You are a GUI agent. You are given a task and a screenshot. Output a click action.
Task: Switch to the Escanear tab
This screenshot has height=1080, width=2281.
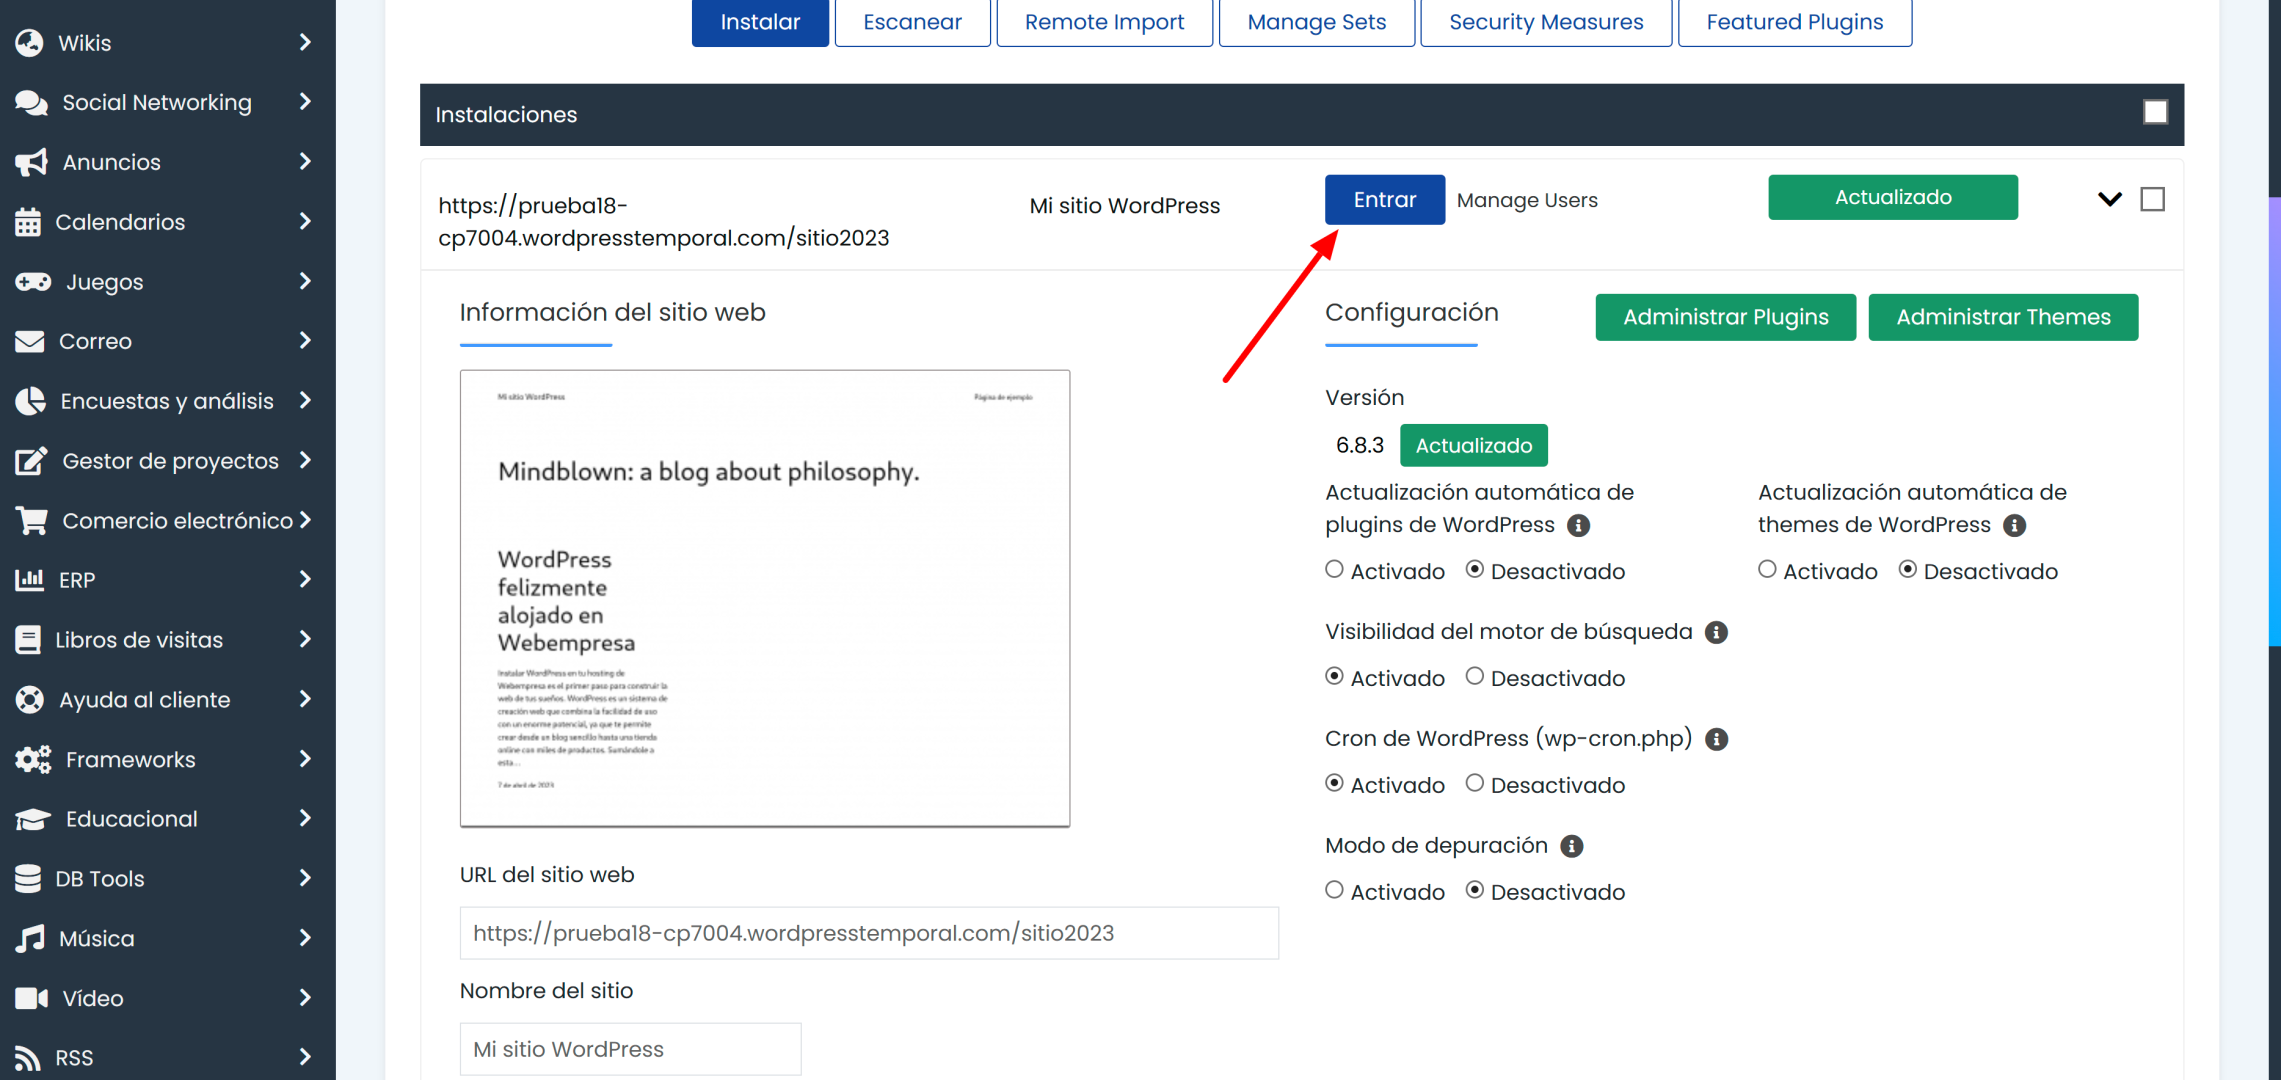pos(912,22)
